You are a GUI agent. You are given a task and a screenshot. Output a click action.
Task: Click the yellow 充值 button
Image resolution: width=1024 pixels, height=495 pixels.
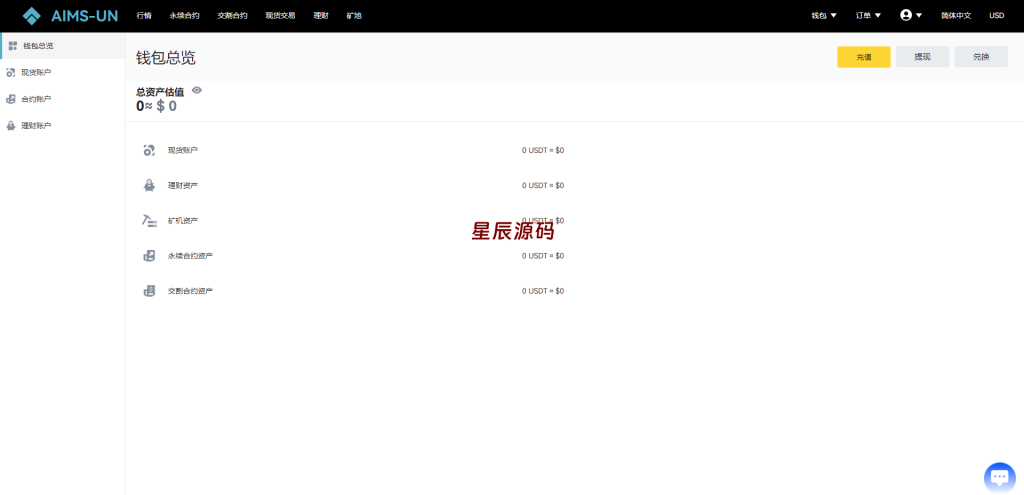(863, 57)
